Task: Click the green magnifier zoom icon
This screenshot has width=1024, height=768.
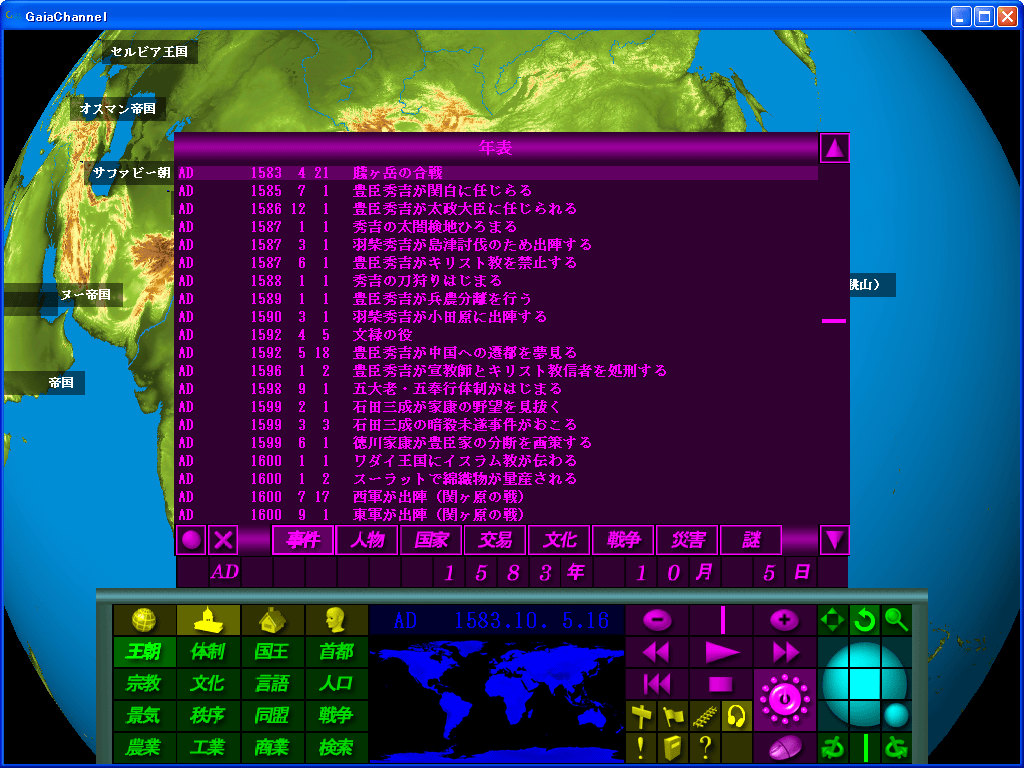Action: tap(897, 620)
